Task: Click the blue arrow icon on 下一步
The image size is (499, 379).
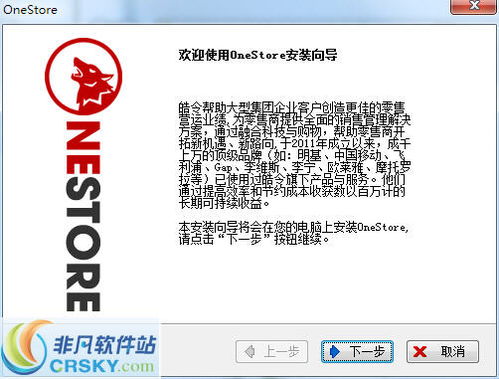Action: pos(334,351)
